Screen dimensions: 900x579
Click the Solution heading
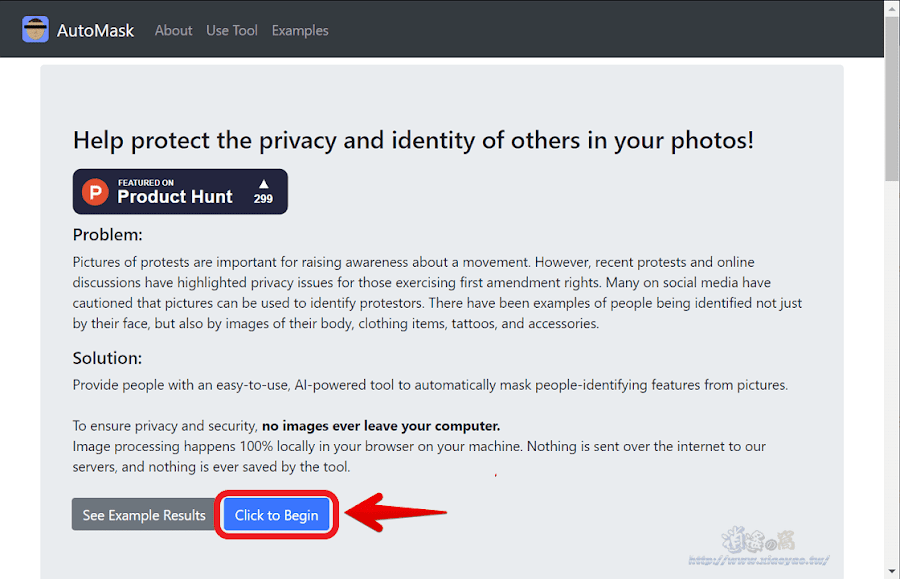[107, 358]
